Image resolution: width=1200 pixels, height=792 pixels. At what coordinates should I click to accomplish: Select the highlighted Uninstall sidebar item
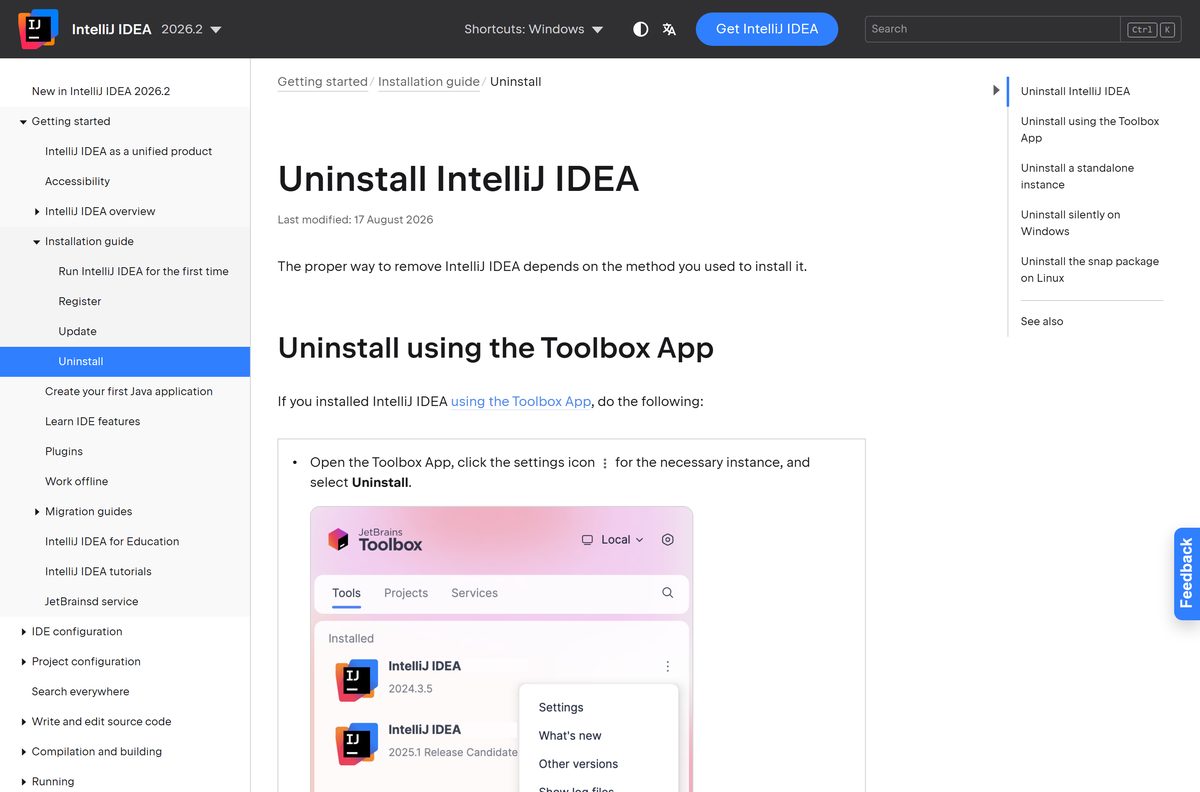click(x=125, y=361)
